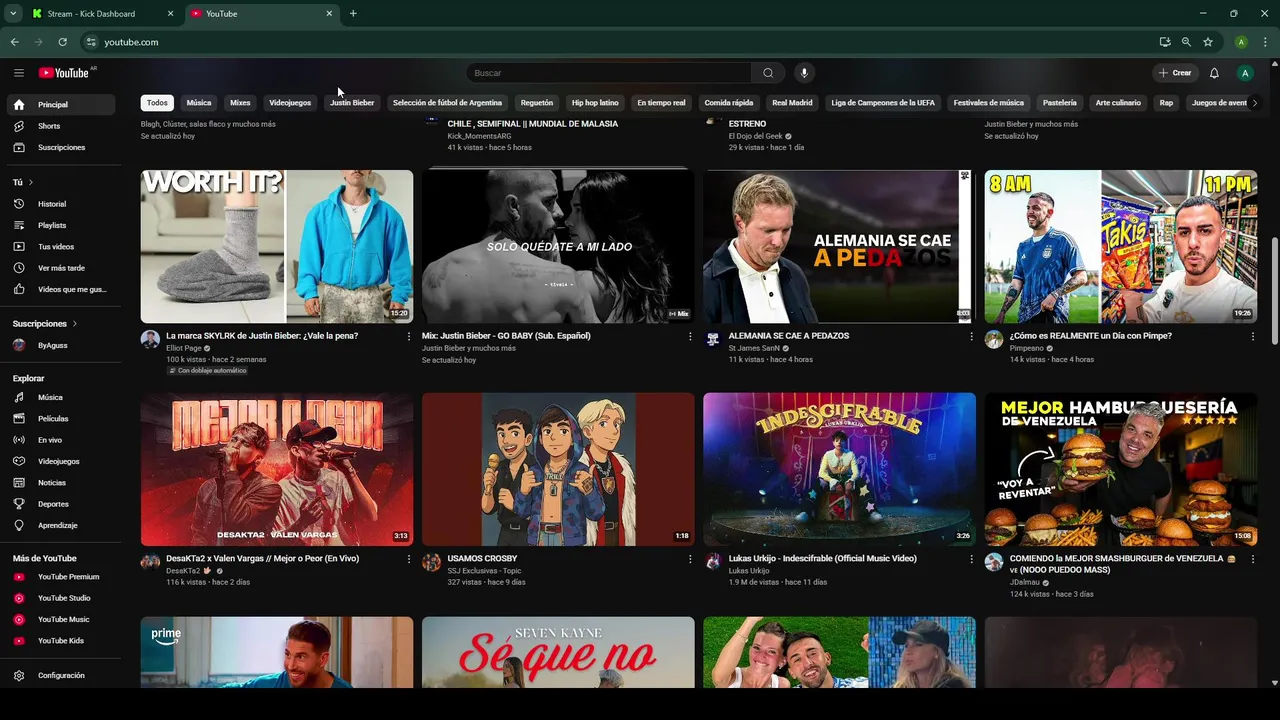
Task: Open Shorts in the sidebar
Action: (60, 126)
